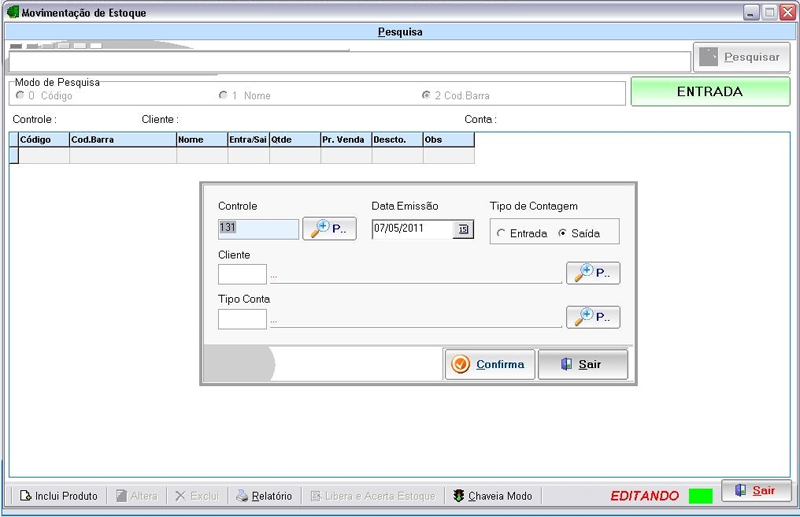Select the Entrada radio option

[501, 233]
